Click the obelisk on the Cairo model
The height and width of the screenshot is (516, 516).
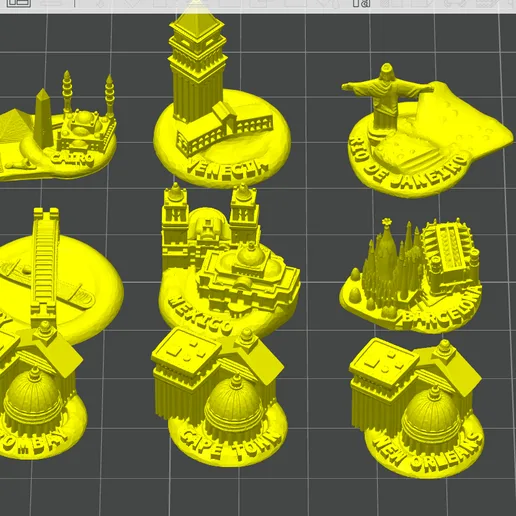43,118
